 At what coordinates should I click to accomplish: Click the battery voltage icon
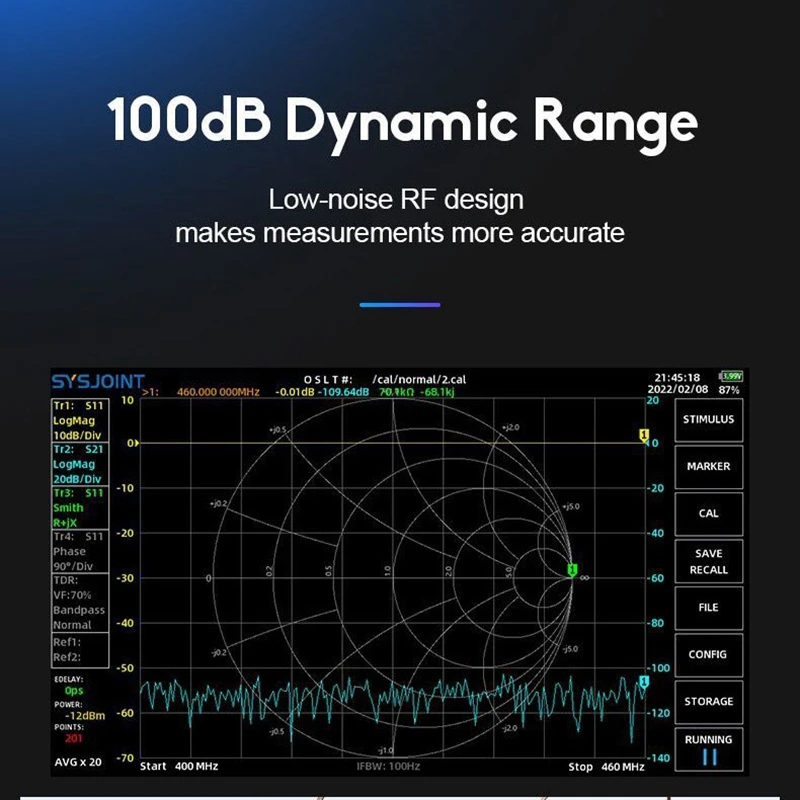coord(731,377)
